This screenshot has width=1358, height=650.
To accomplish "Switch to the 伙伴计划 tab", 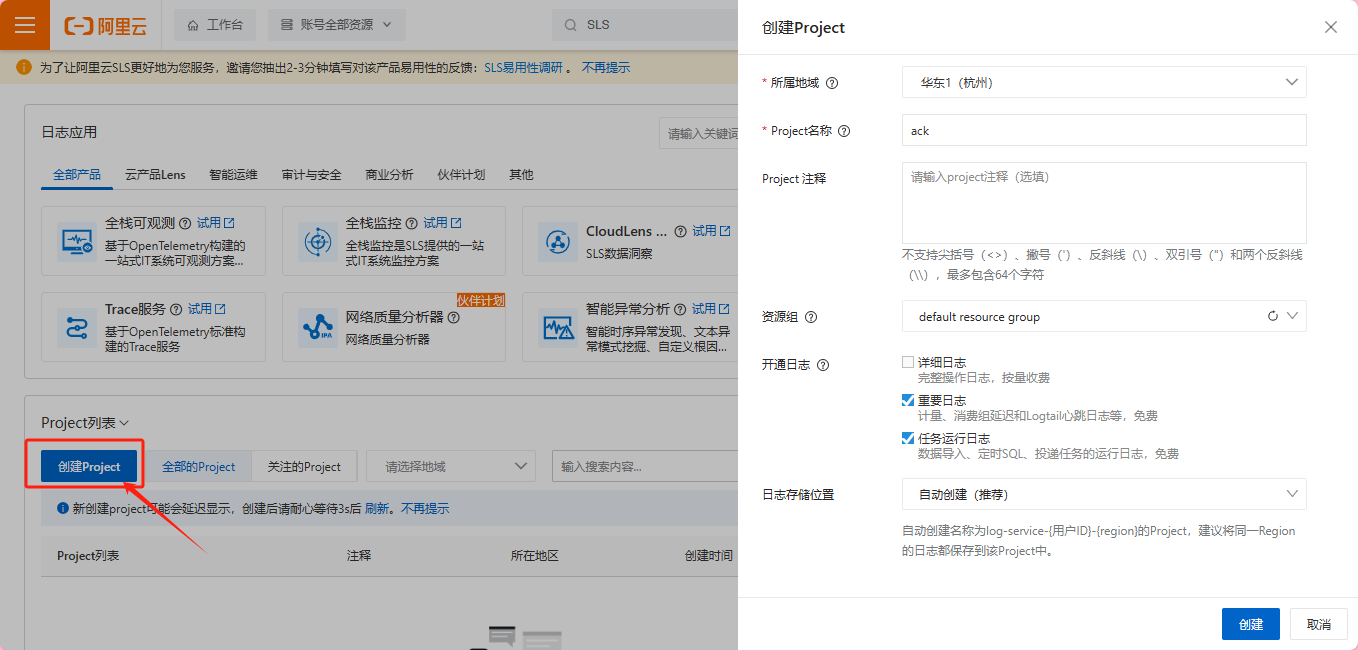I will (x=461, y=174).
